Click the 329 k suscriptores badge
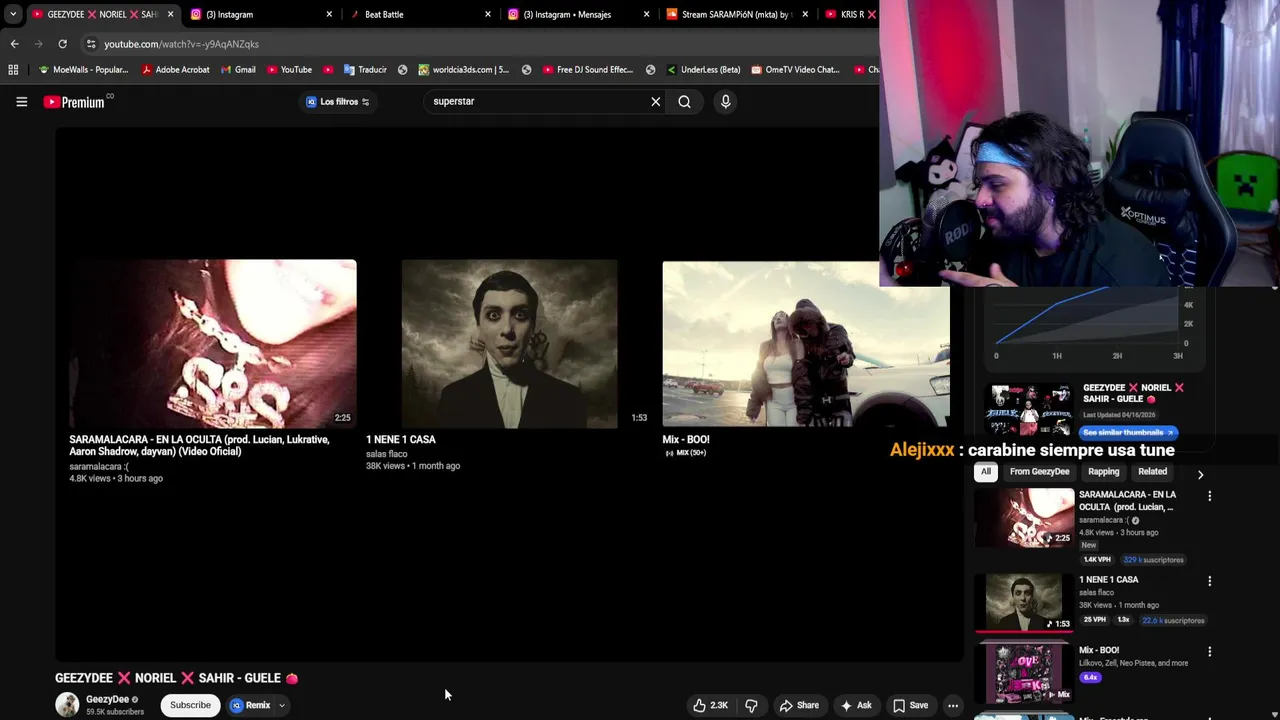This screenshot has height=720, width=1280. tap(1153, 560)
